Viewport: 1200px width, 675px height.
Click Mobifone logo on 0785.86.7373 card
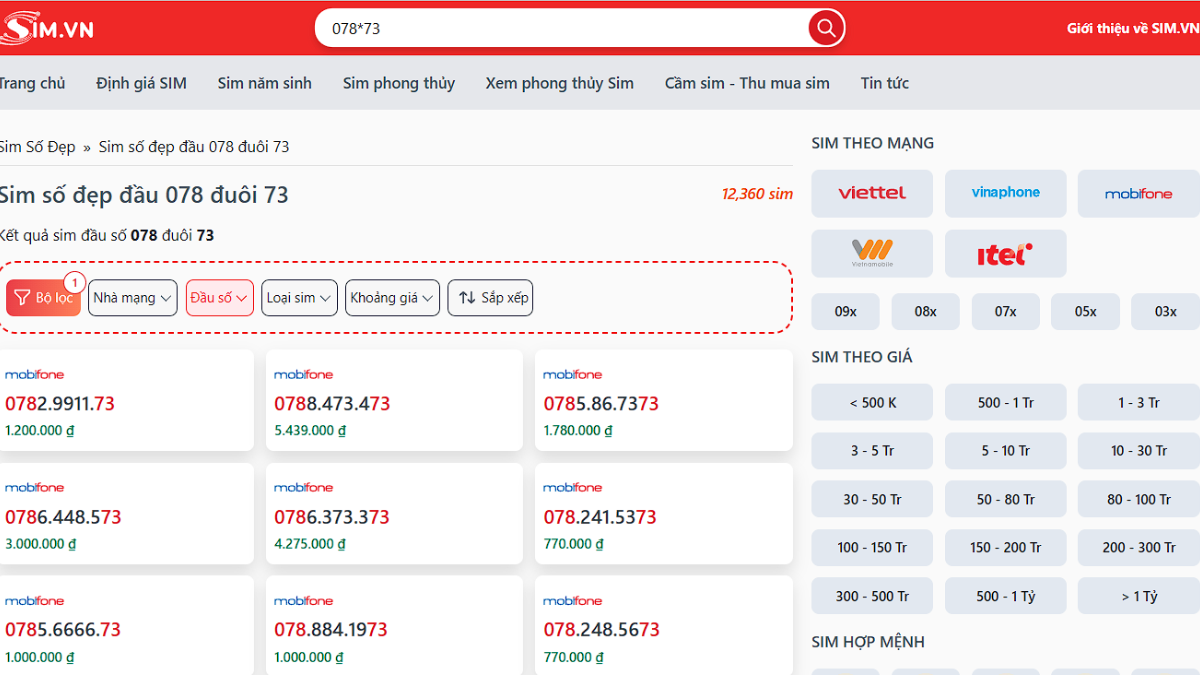[573, 374]
